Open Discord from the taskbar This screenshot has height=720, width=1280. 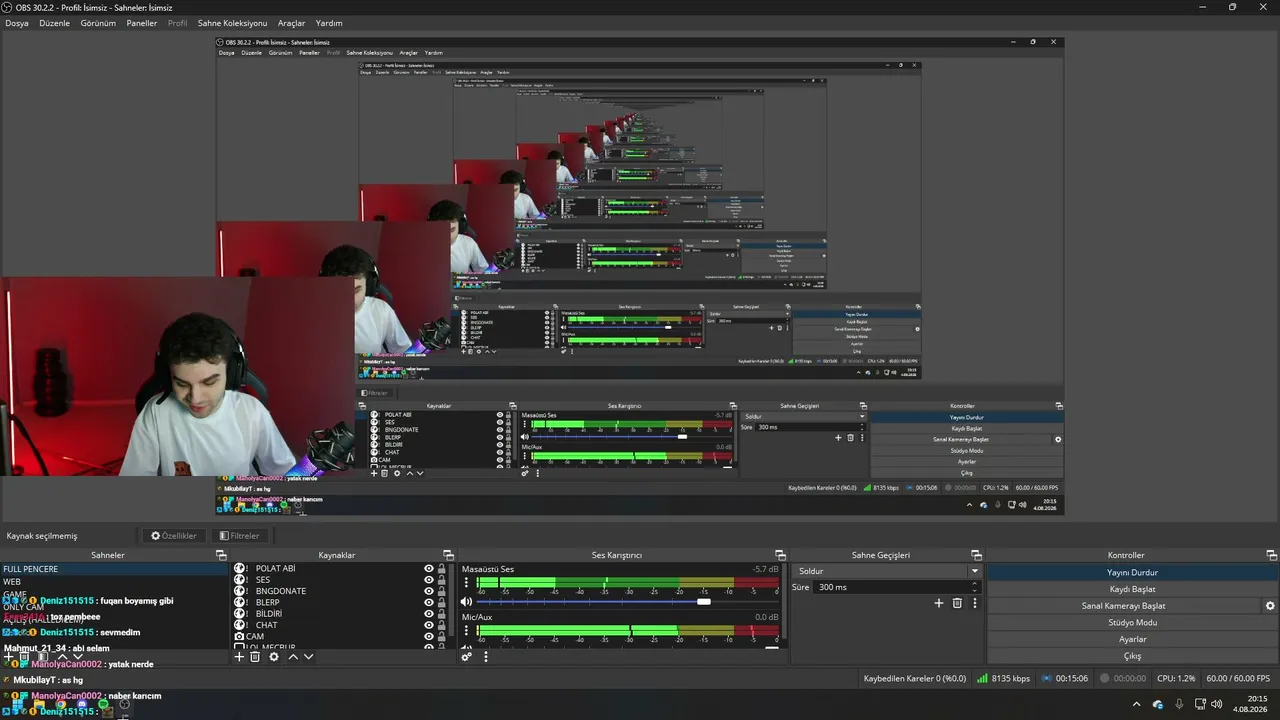click(82, 705)
